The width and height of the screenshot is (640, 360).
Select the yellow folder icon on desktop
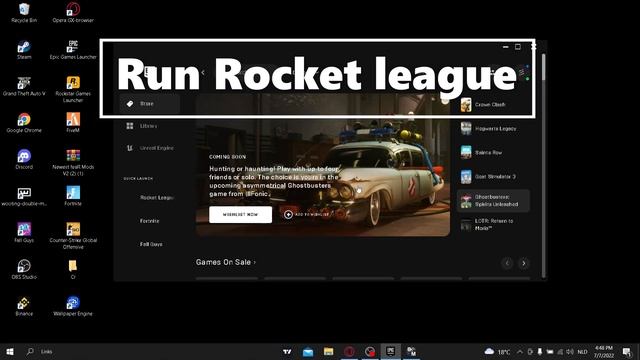coord(73,270)
